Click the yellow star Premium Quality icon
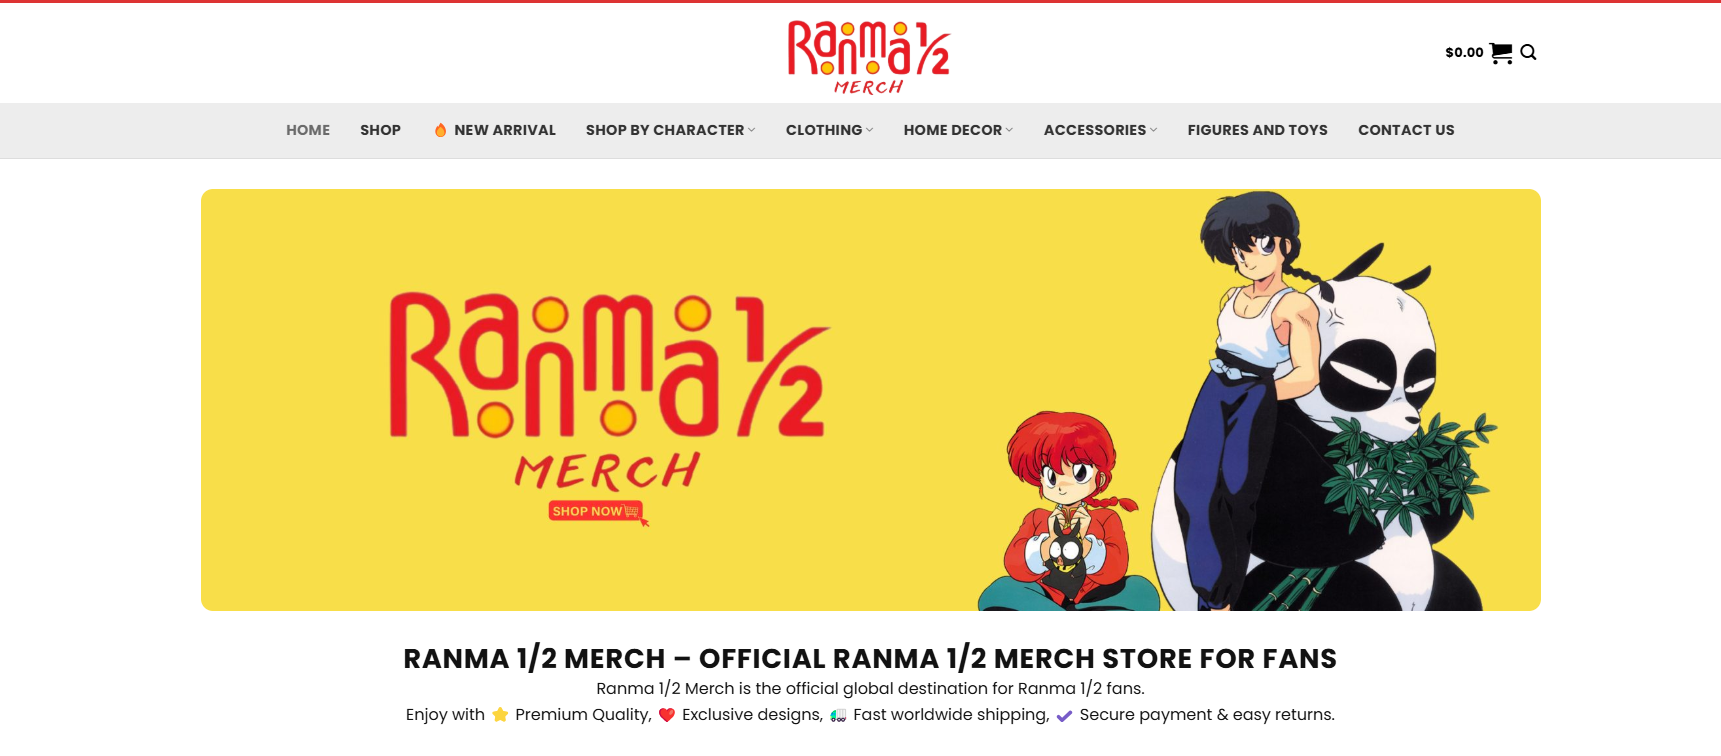1721x756 pixels. [x=500, y=714]
